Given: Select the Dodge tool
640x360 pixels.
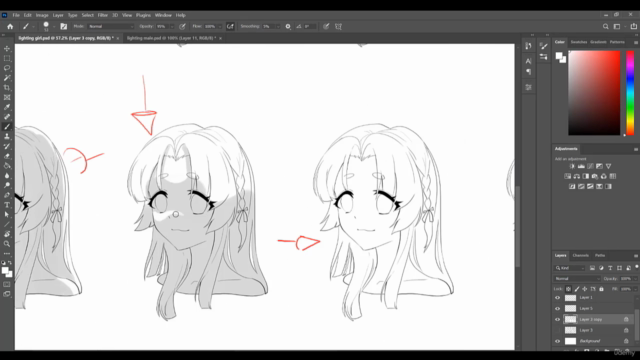Looking at the screenshot, I should (7, 186).
